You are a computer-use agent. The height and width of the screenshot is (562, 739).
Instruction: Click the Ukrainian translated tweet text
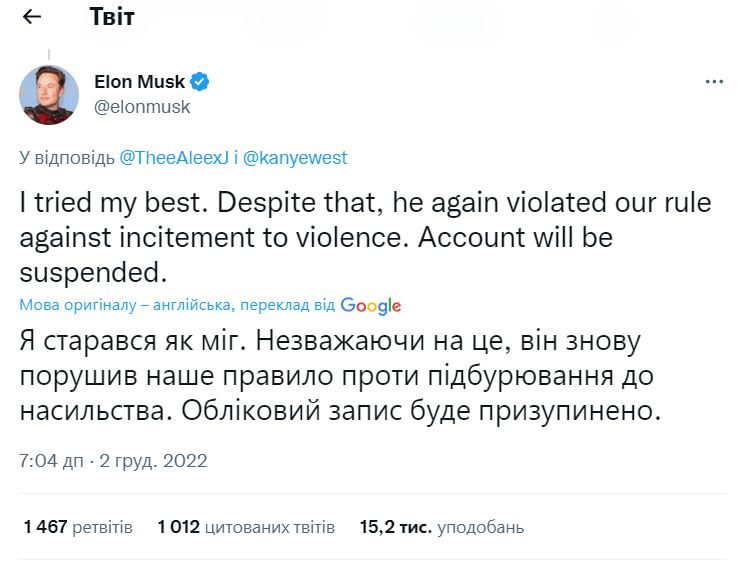[340, 376]
